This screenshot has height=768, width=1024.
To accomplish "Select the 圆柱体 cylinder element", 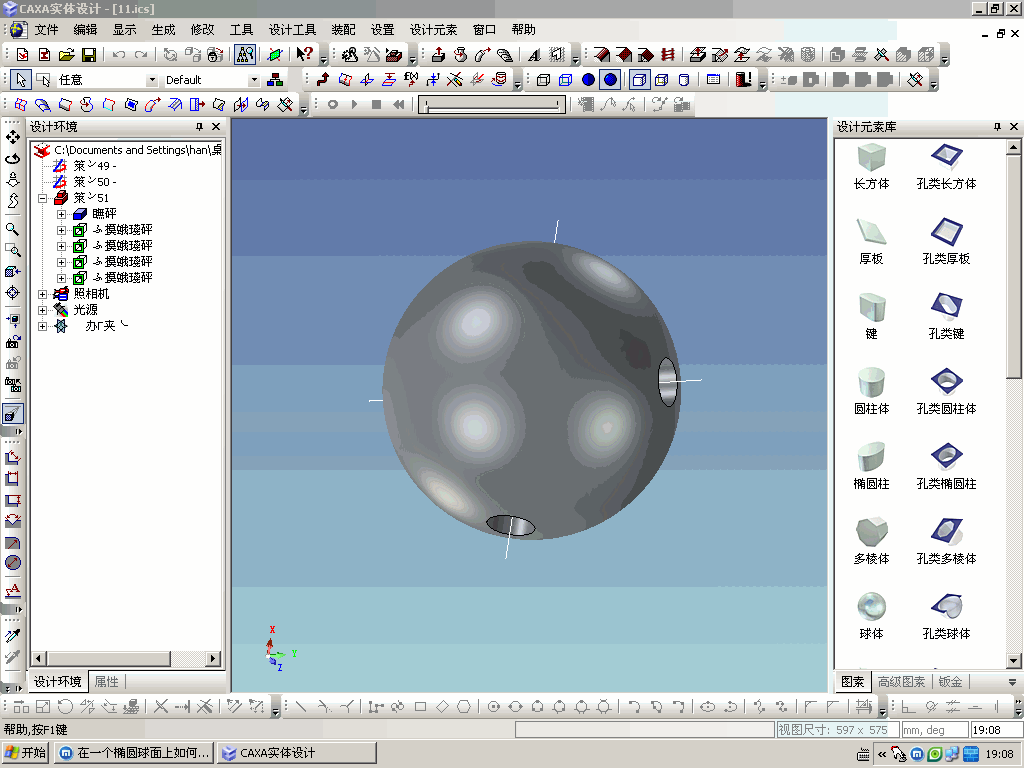I will click(871, 392).
